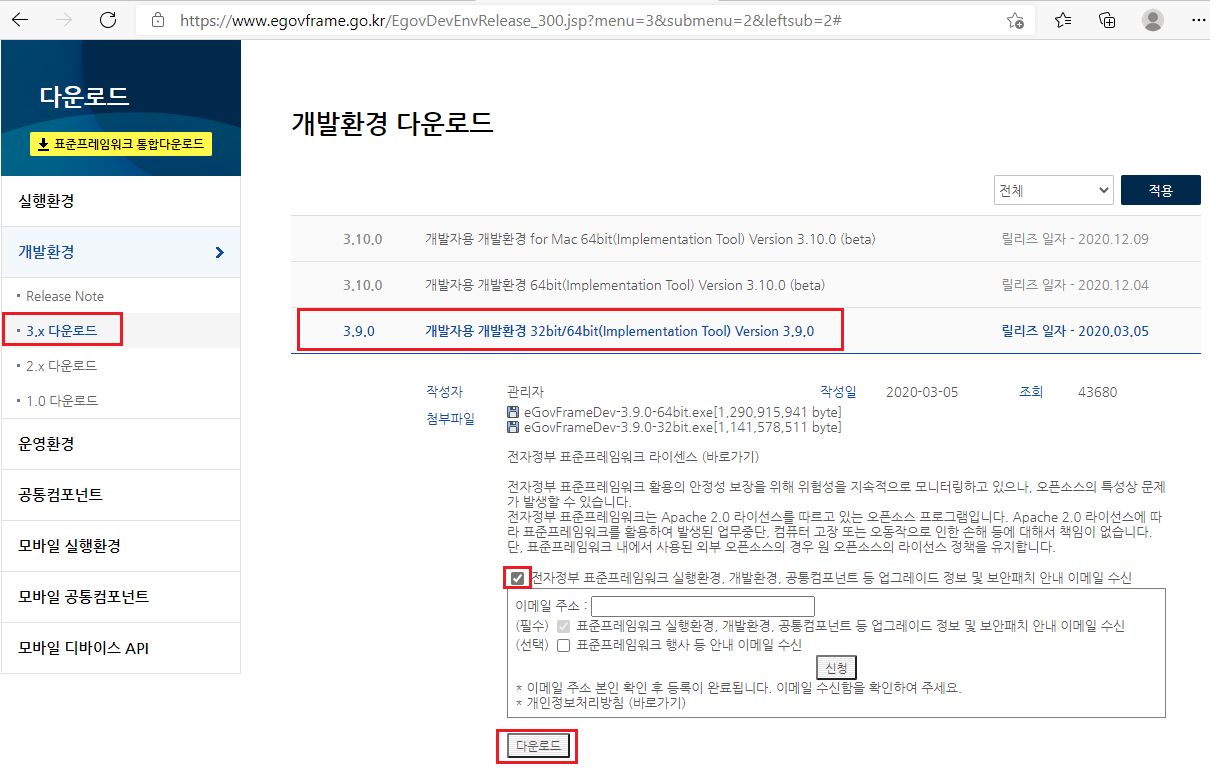Open 공통컴포넌트 in left menu

120,495
